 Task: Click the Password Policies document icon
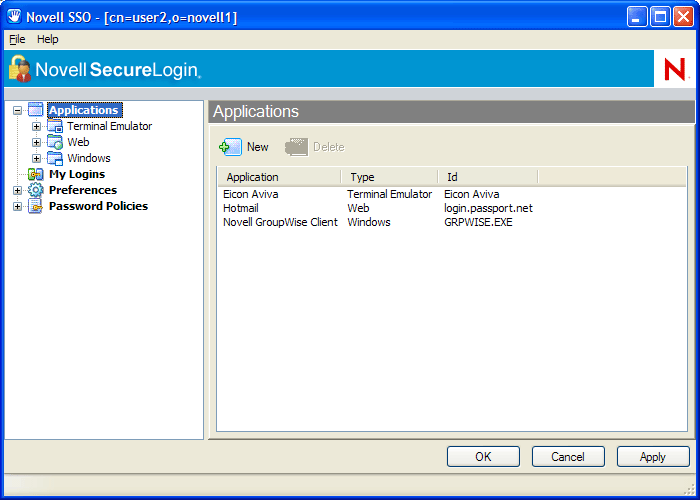click(36, 206)
